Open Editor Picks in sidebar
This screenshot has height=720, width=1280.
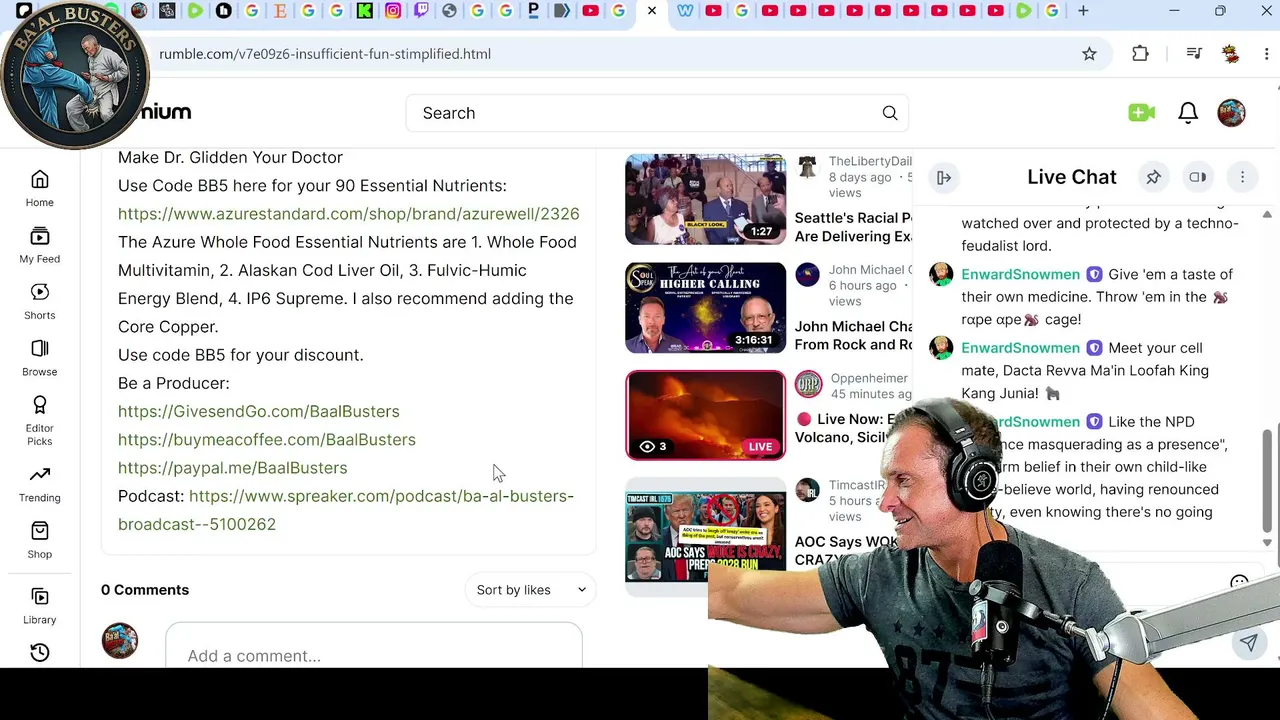point(40,419)
